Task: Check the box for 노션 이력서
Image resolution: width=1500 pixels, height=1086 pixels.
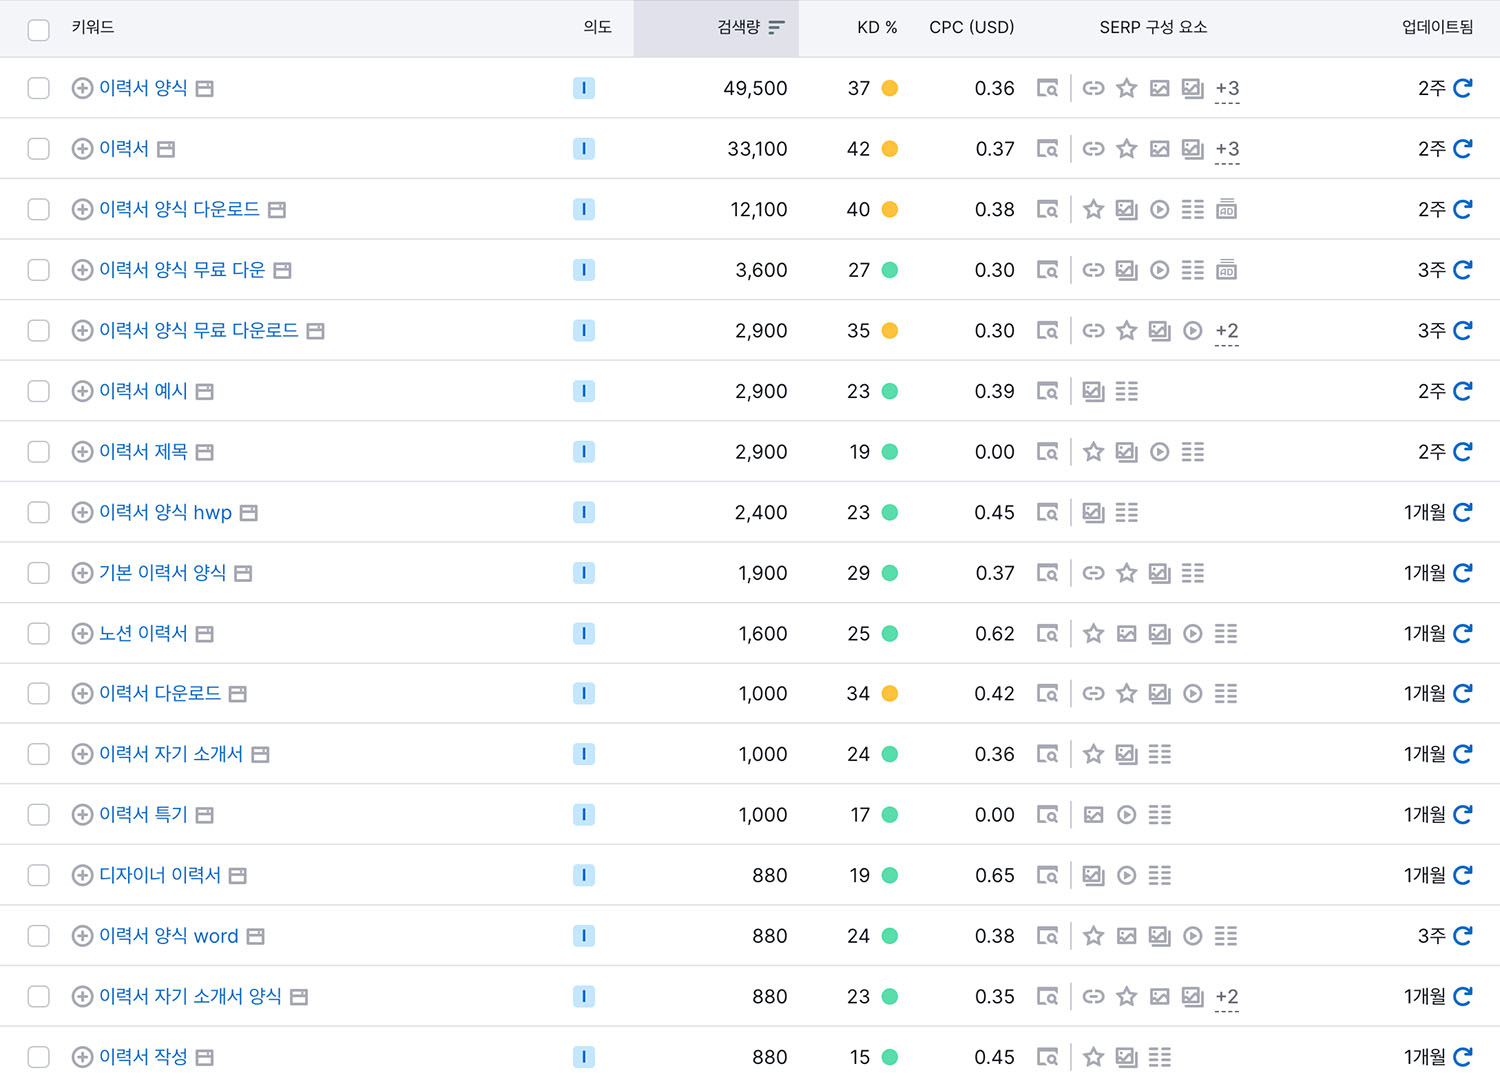Action: click(x=39, y=633)
